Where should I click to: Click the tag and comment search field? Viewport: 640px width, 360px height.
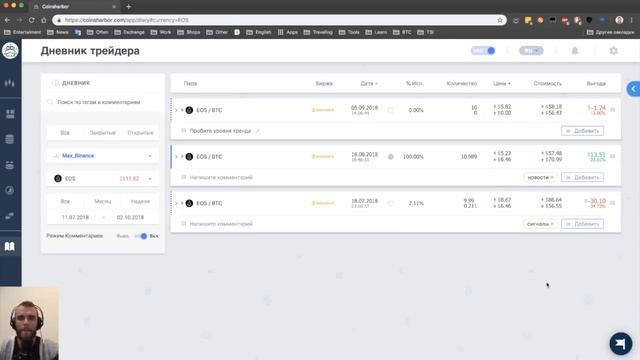click(x=103, y=102)
